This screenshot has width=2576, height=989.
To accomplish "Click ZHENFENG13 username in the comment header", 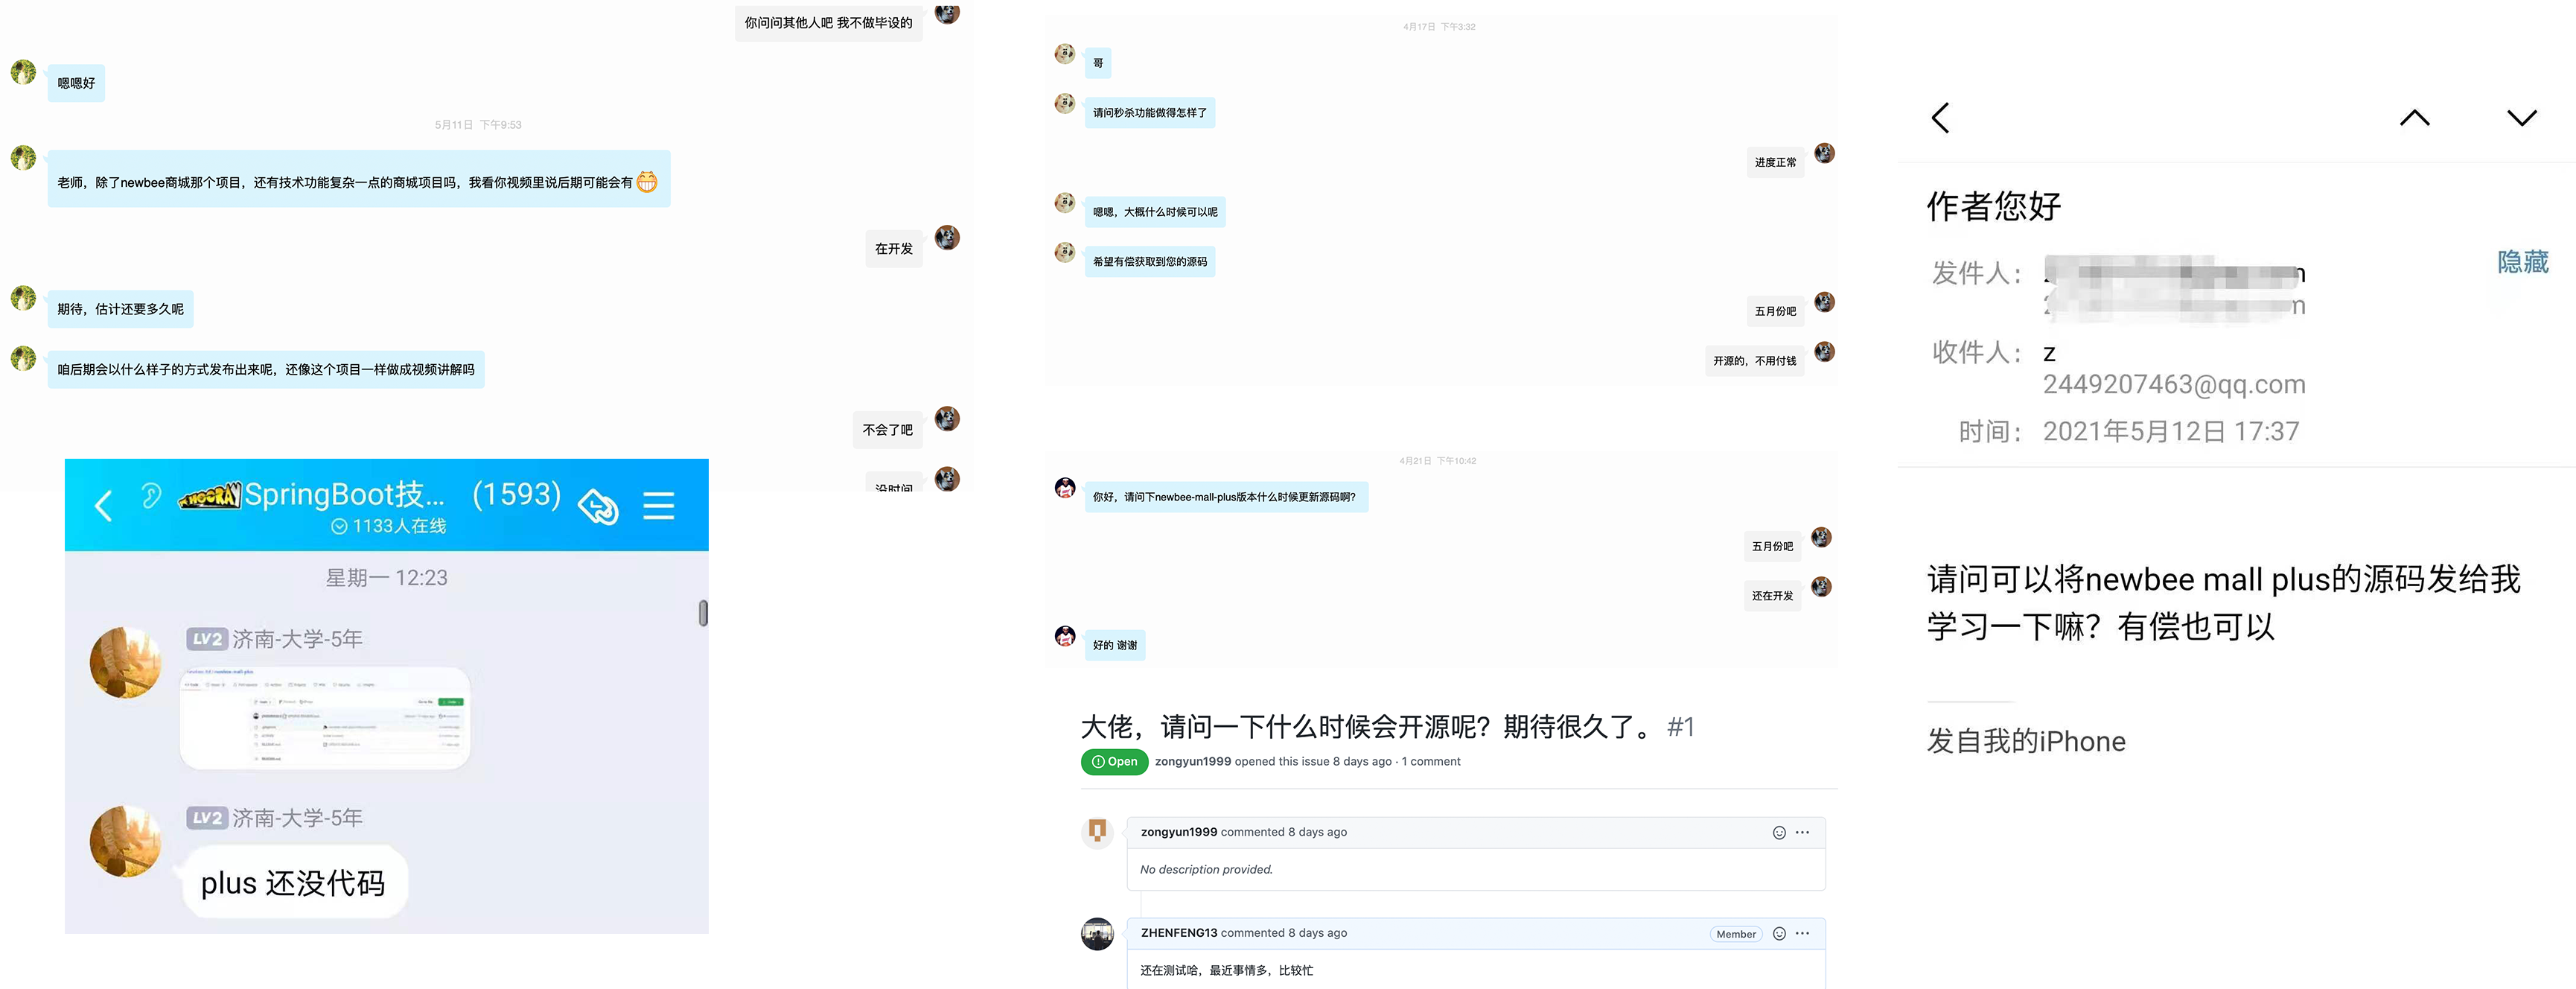I will tap(1179, 933).
